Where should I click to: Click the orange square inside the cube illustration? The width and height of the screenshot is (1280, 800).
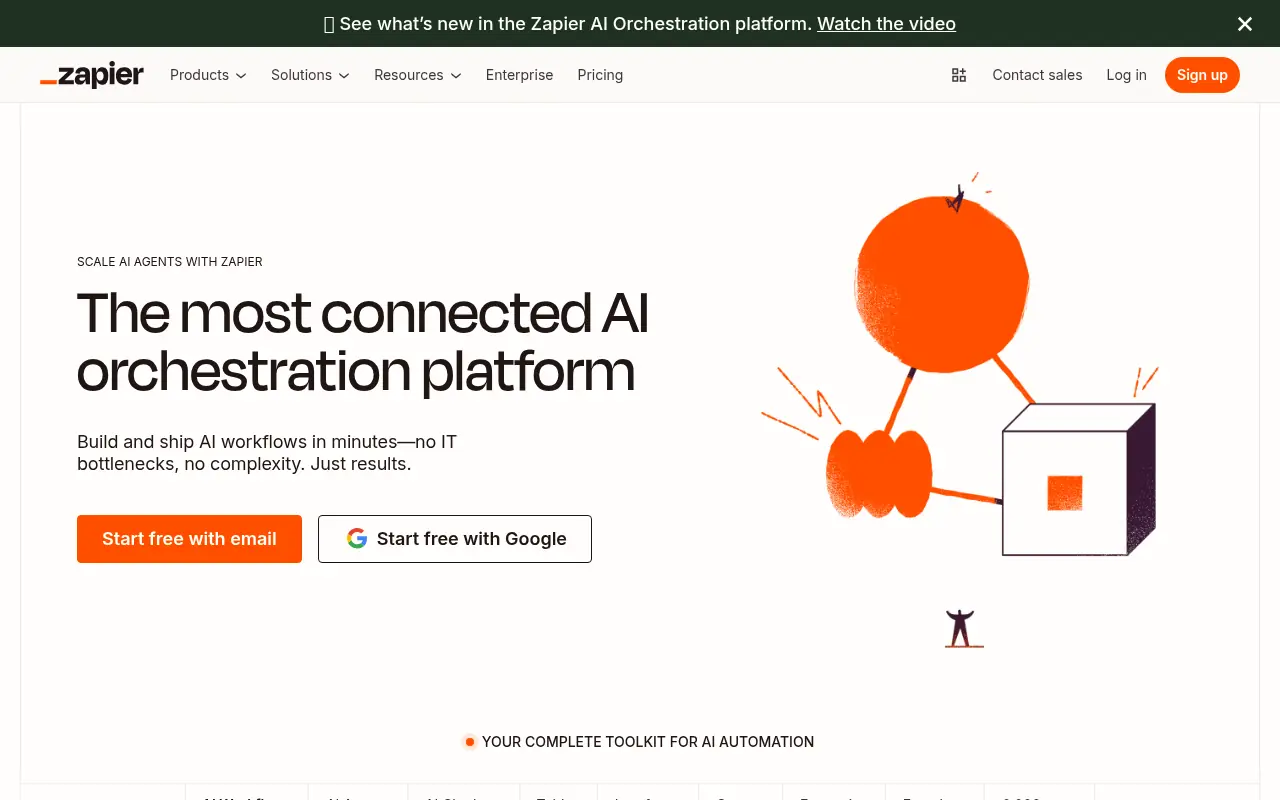(x=1066, y=492)
